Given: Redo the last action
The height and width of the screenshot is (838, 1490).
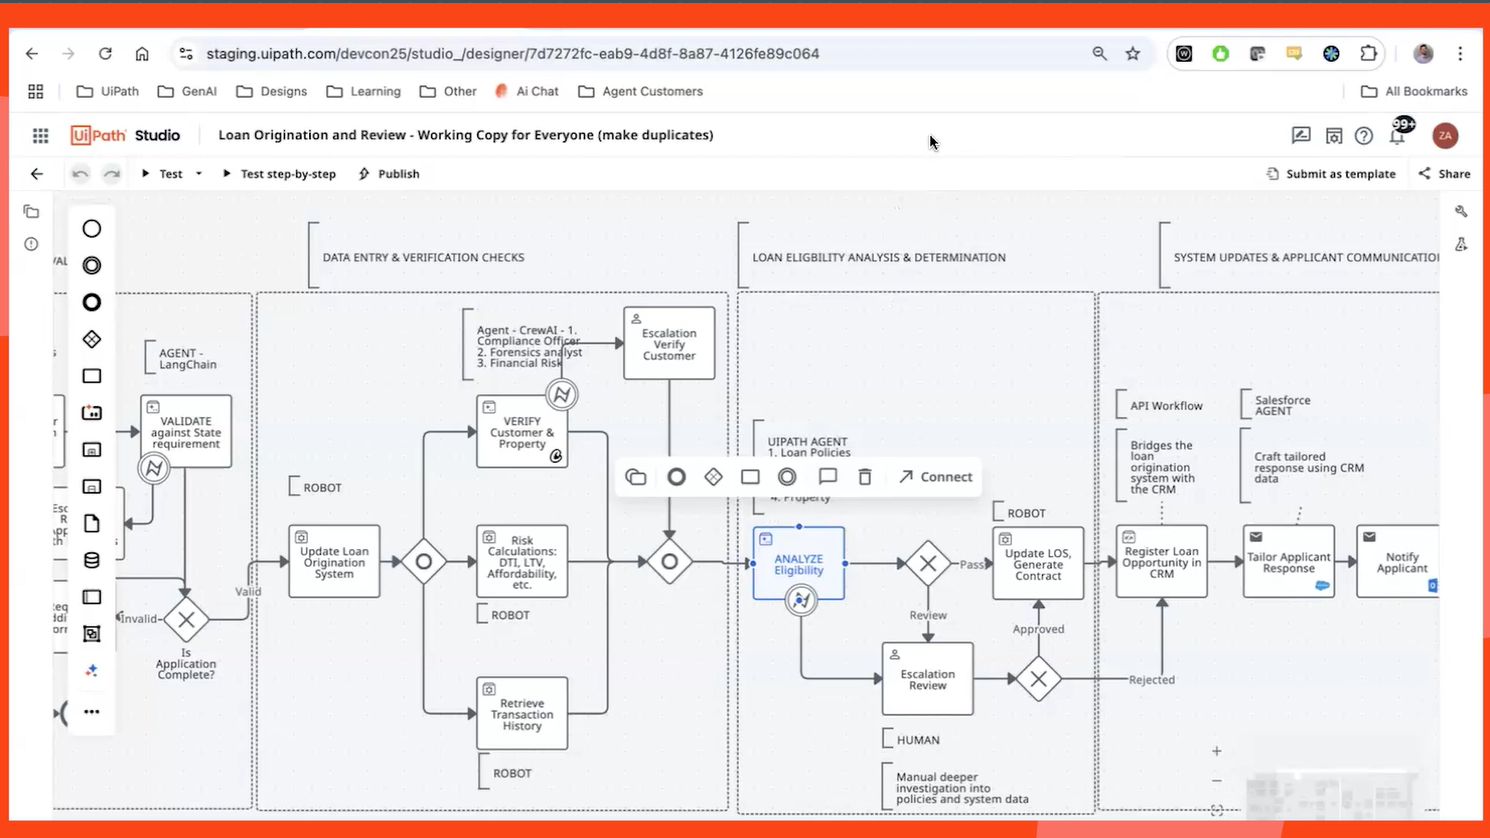Looking at the screenshot, I should [112, 174].
